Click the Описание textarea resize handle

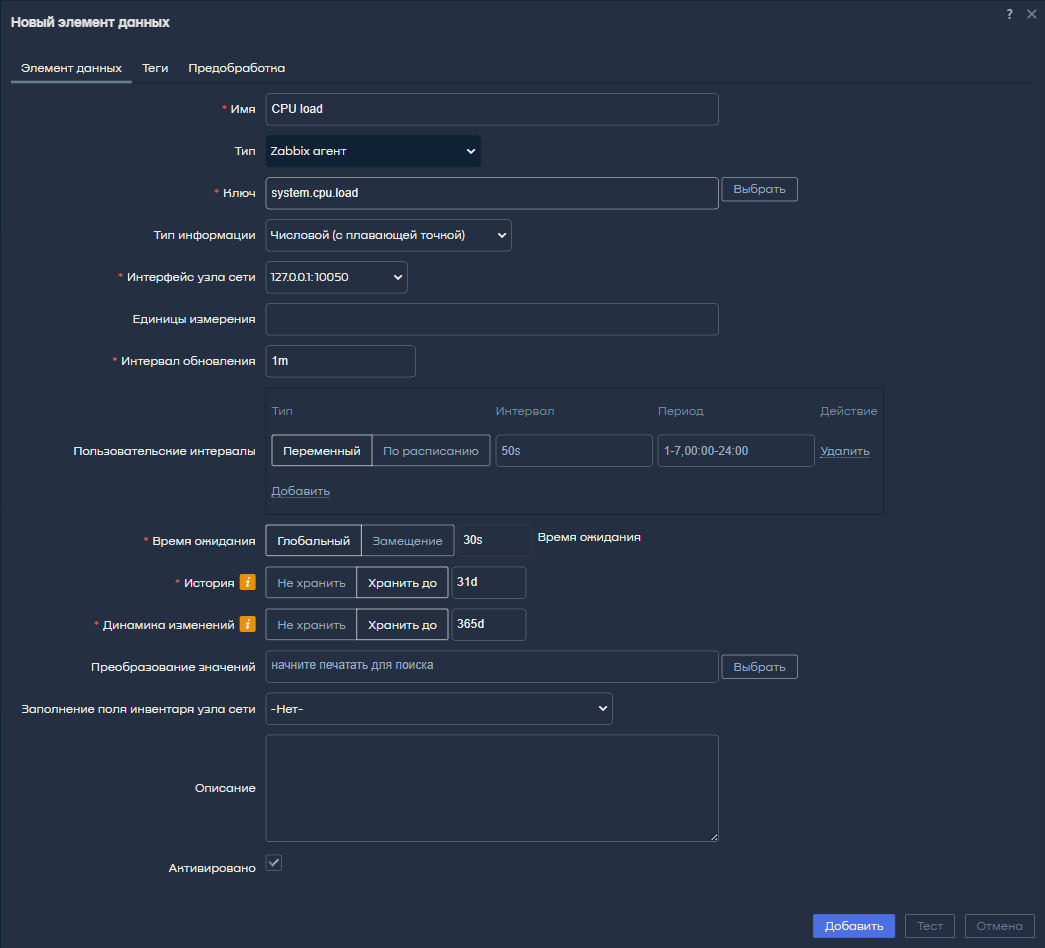click(x=714, y=837)
